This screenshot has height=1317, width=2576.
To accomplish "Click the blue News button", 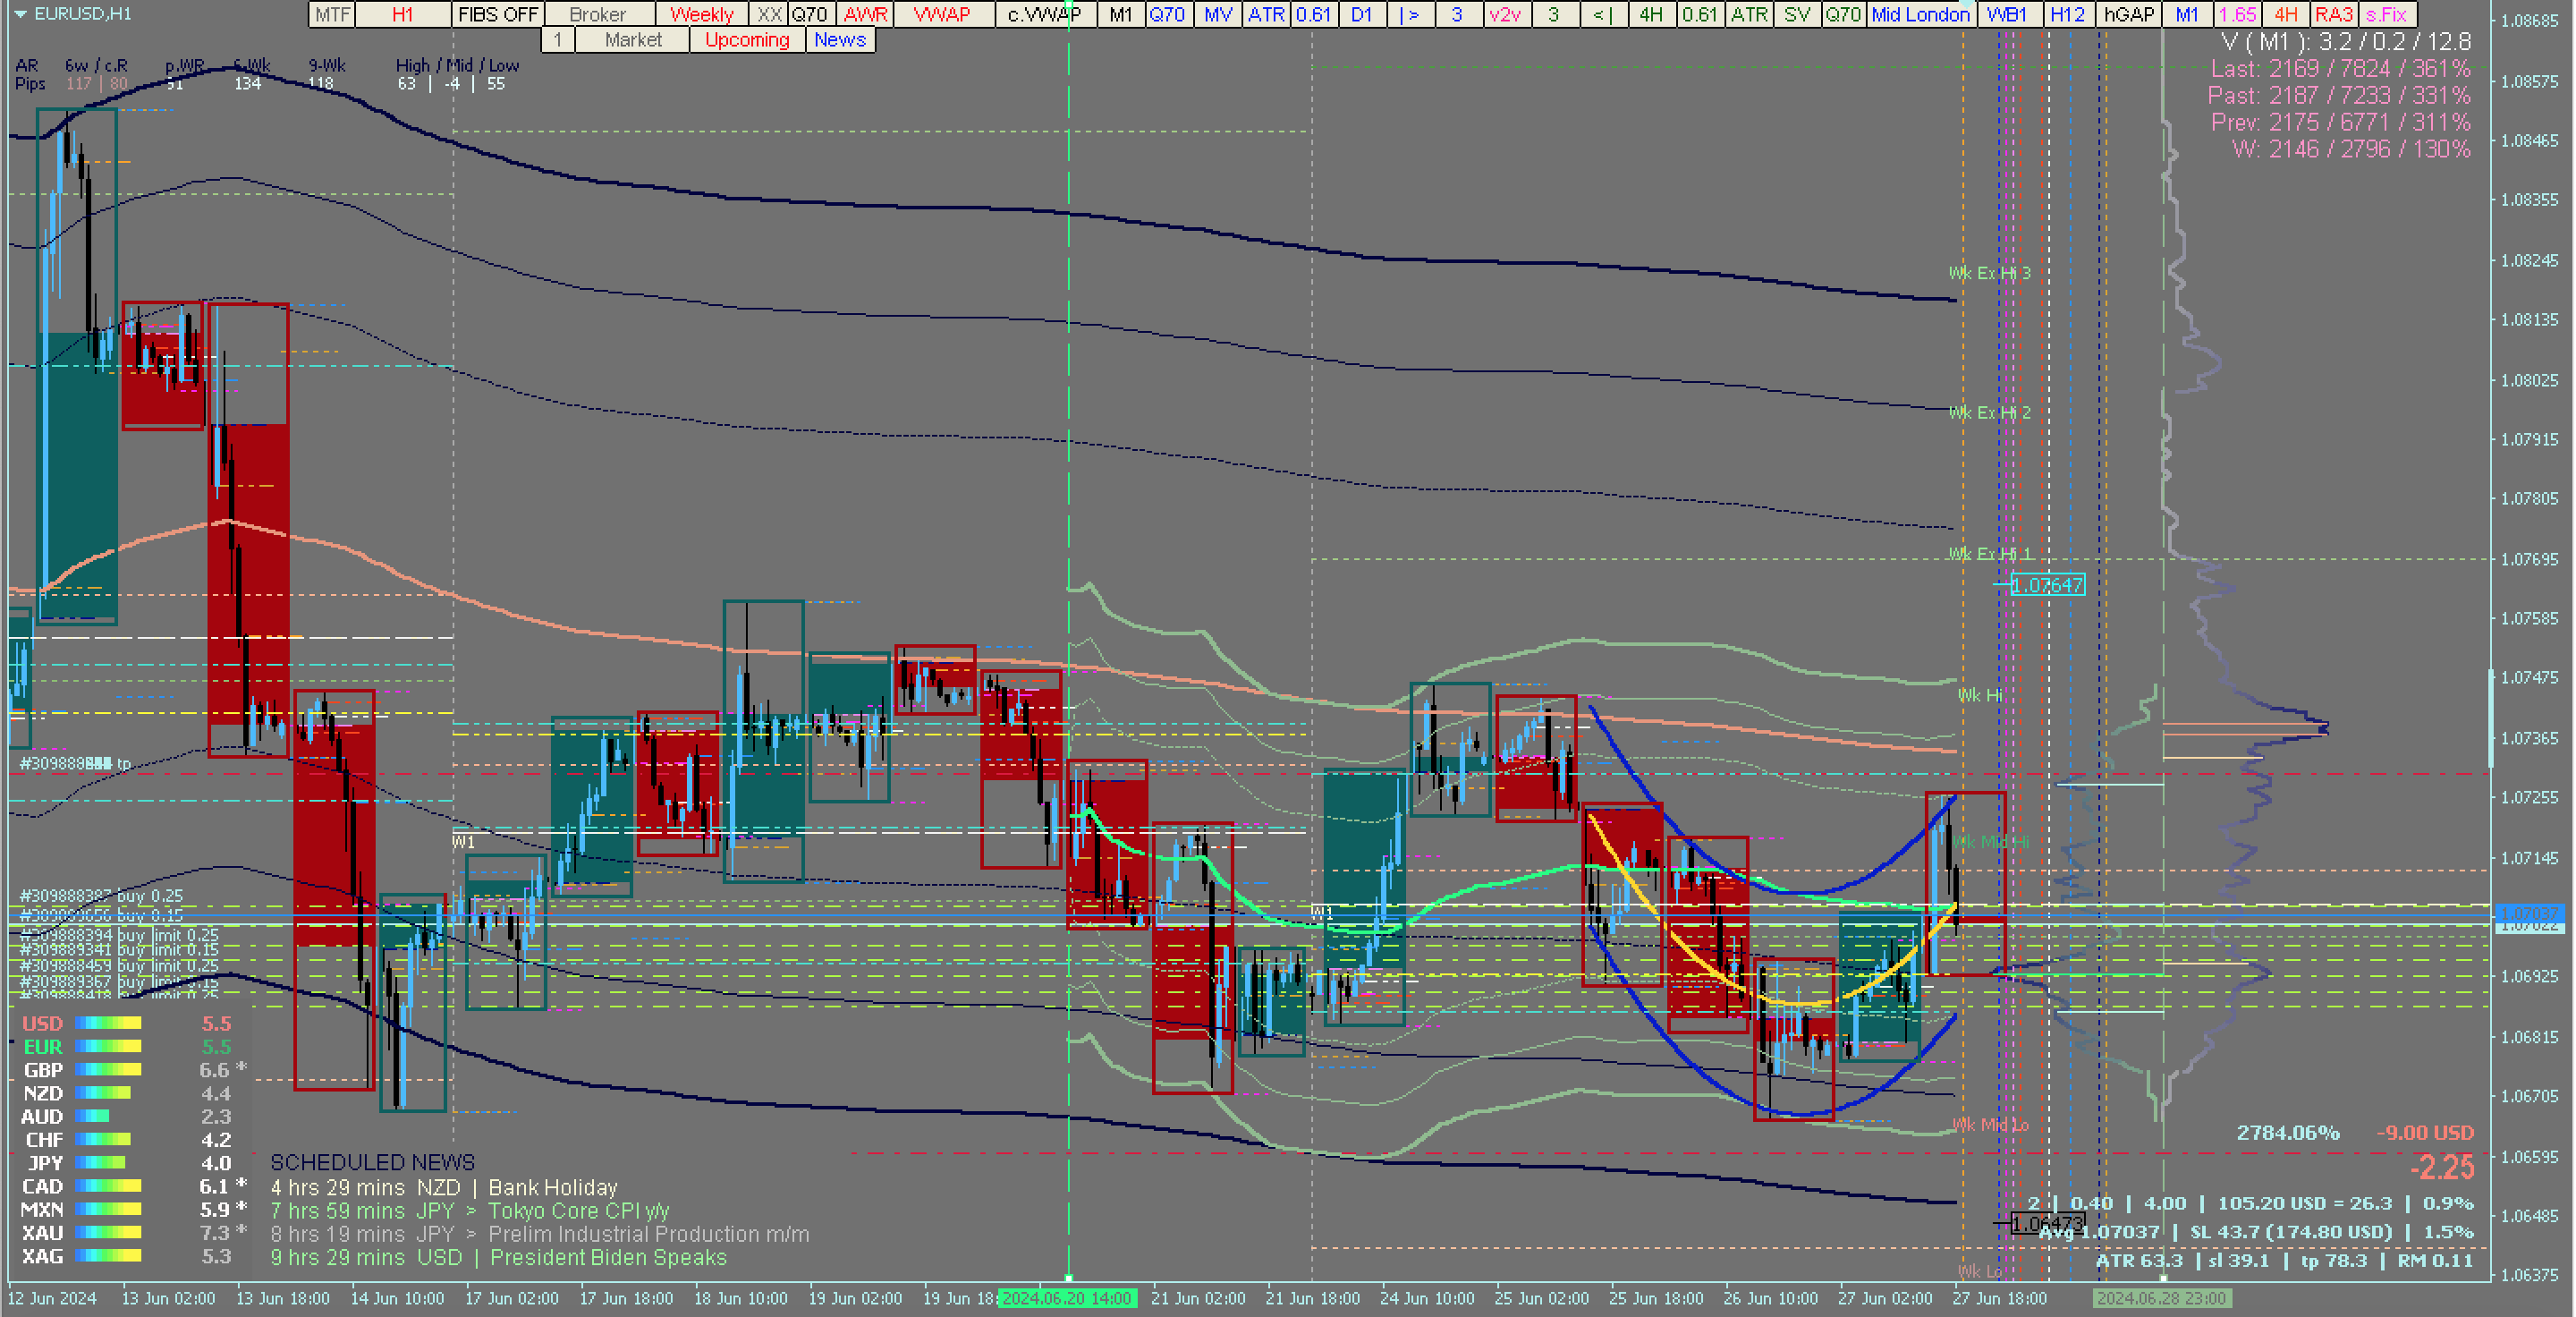I will pyautogui.click(x=839, y=40).
